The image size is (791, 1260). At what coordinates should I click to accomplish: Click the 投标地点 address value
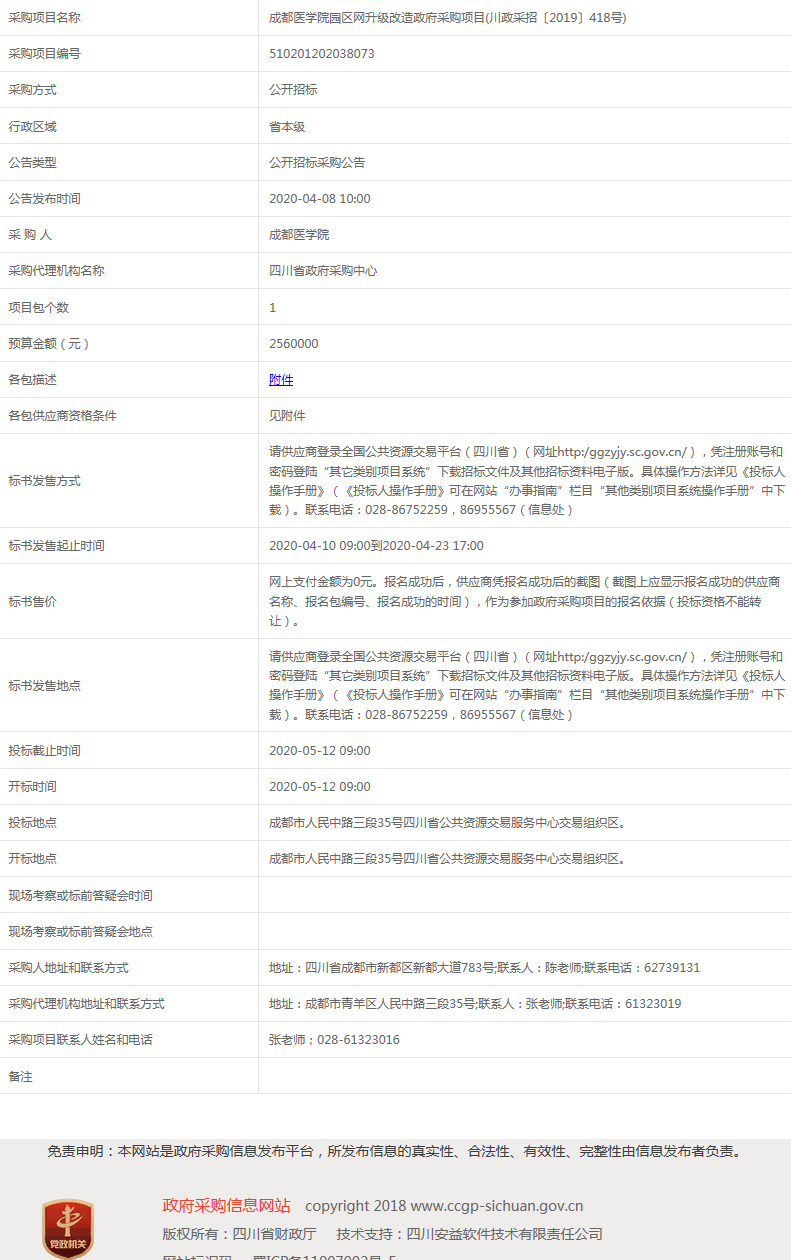[x=447, y=823]
